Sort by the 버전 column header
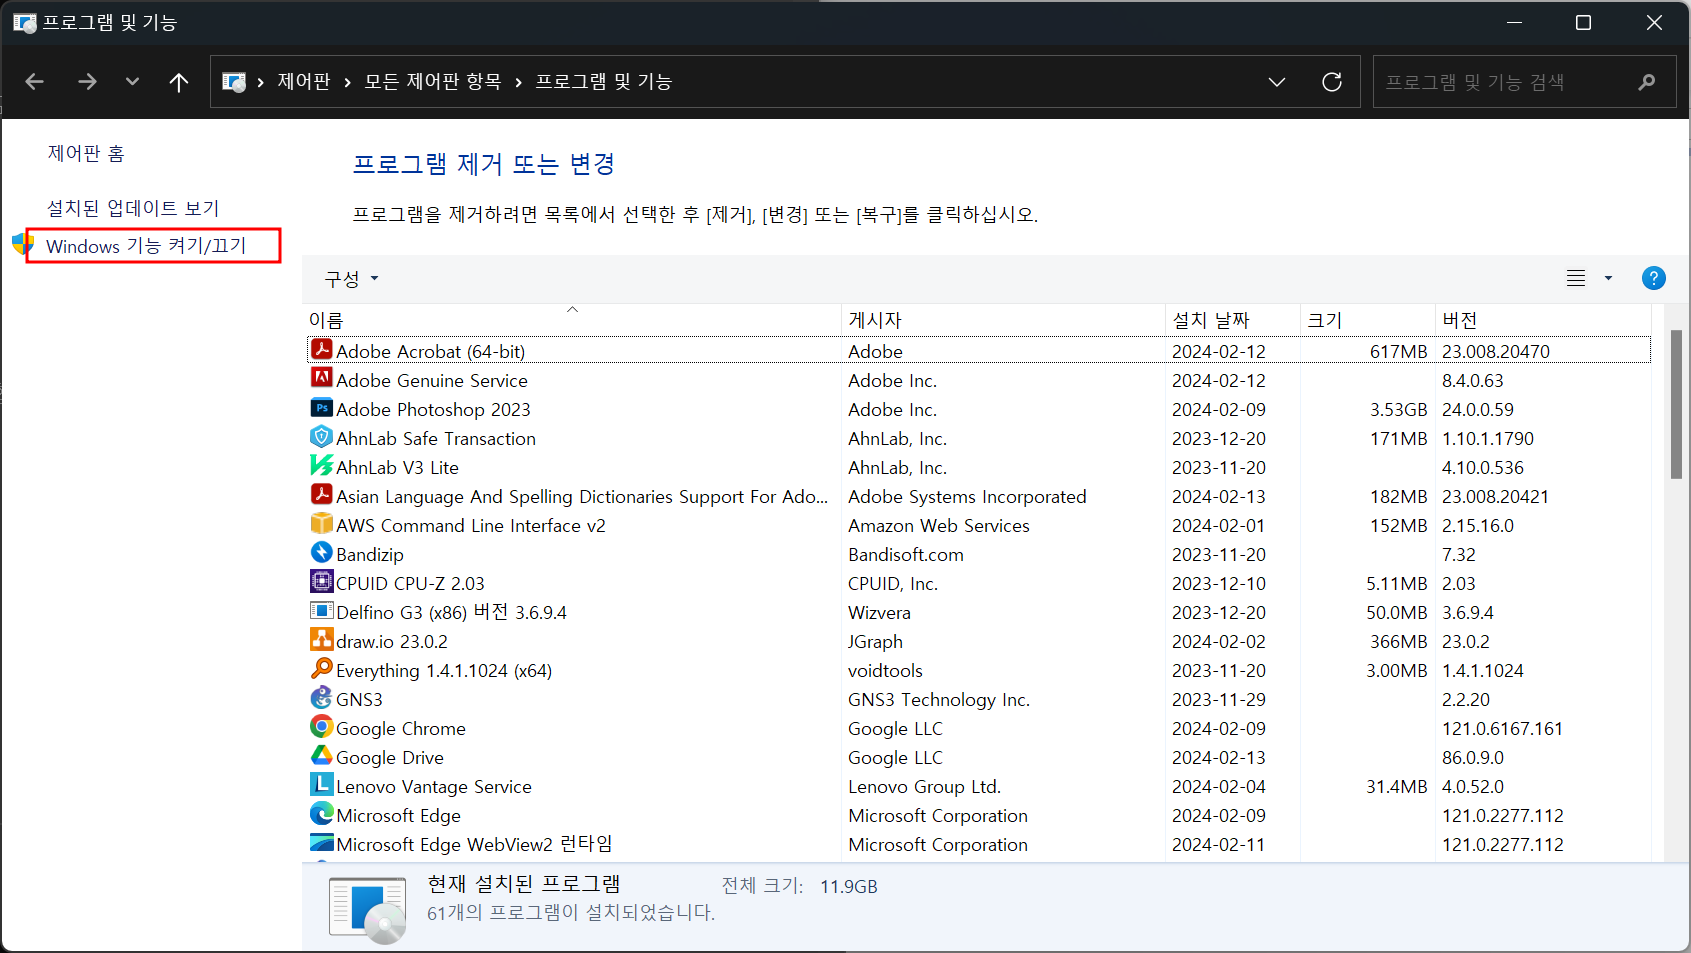The image size is (1691, 953). click(1543, 320)
